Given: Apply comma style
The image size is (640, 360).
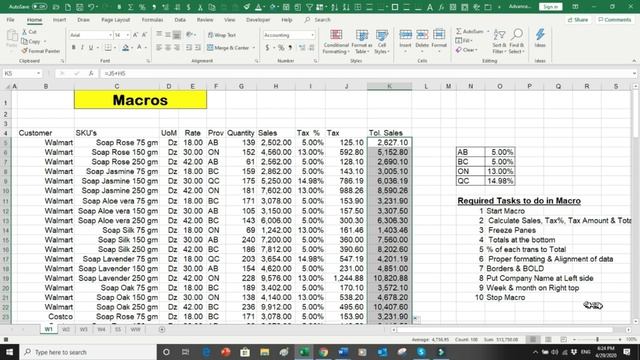Looking at the screenshot, I should point(290,48).
